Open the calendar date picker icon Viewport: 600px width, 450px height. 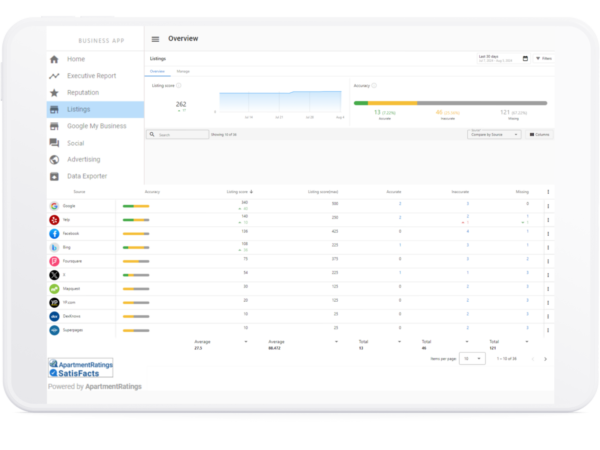tap(523, 59)
